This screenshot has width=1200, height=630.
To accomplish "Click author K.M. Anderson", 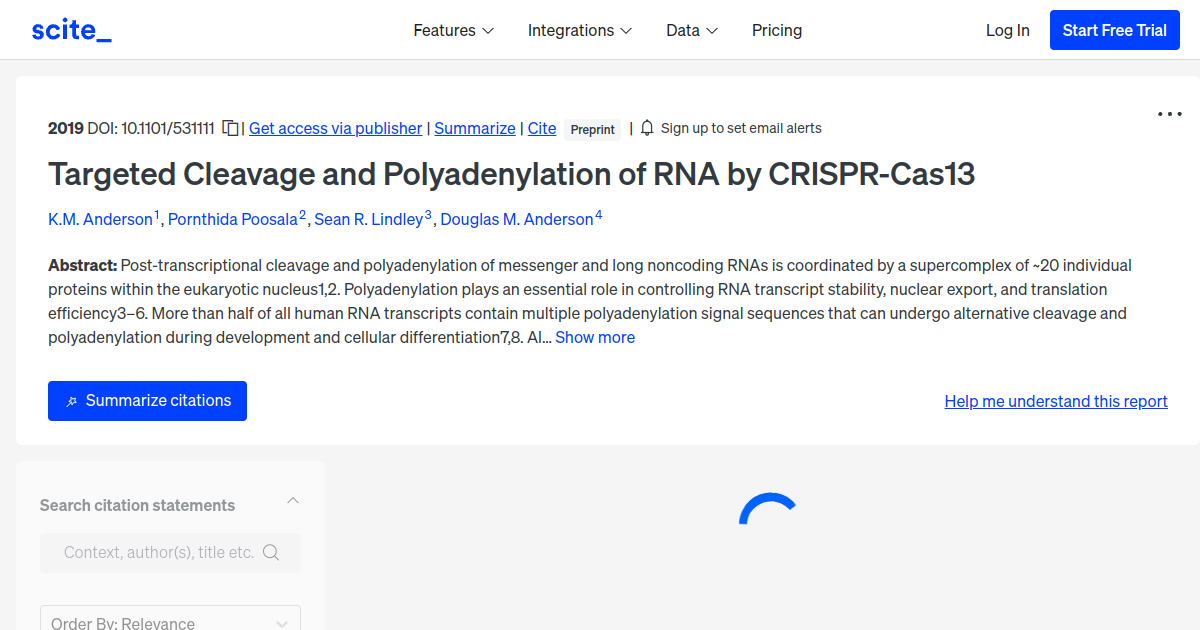I will (100, 219).
